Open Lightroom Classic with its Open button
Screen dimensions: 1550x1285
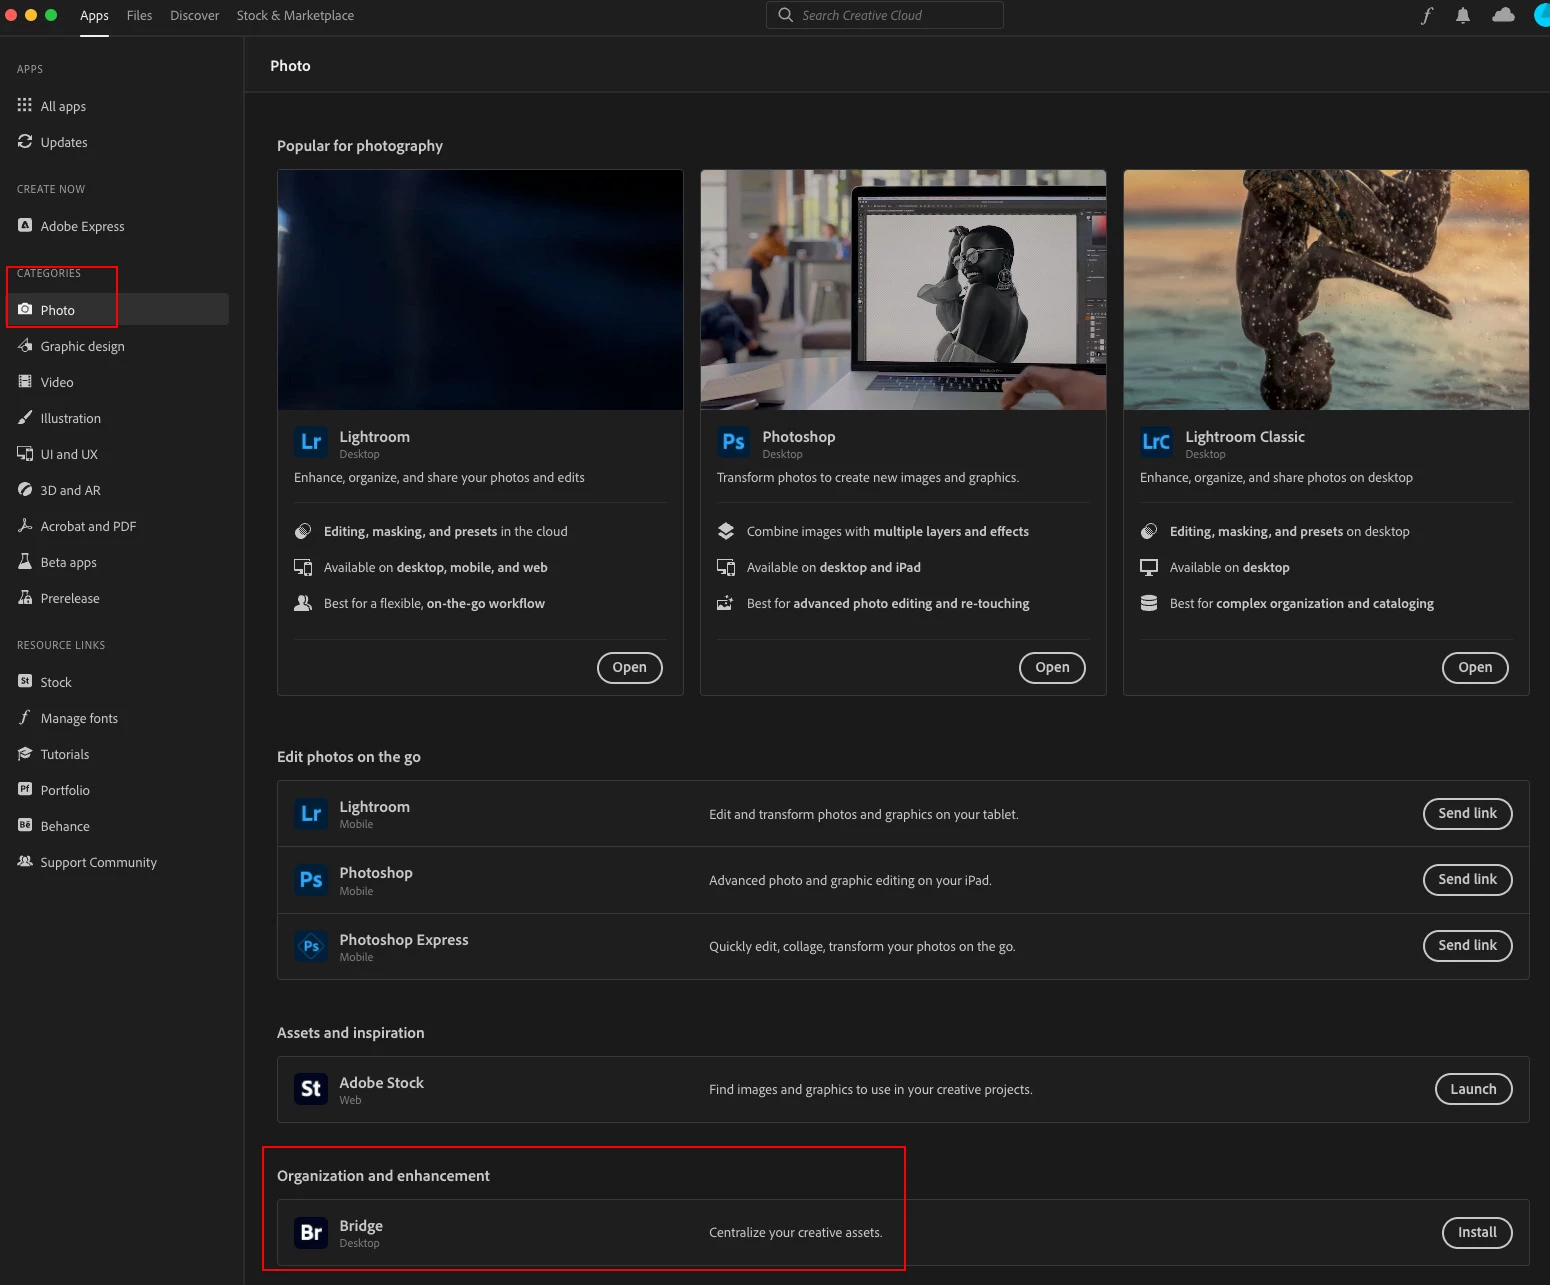click(1475, 667)
